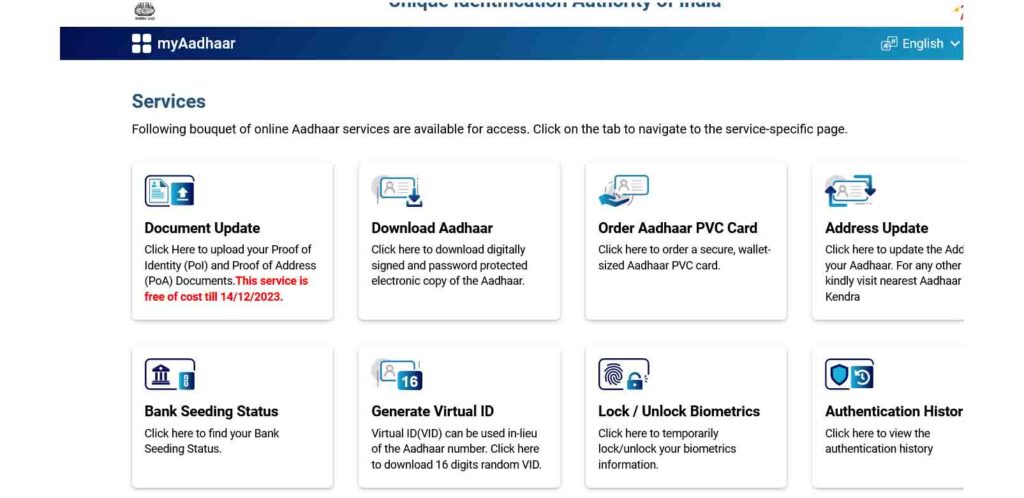This screenshot has height=498, width=1024.
Task: Open the Document Update heading
Action: (202, 228)
